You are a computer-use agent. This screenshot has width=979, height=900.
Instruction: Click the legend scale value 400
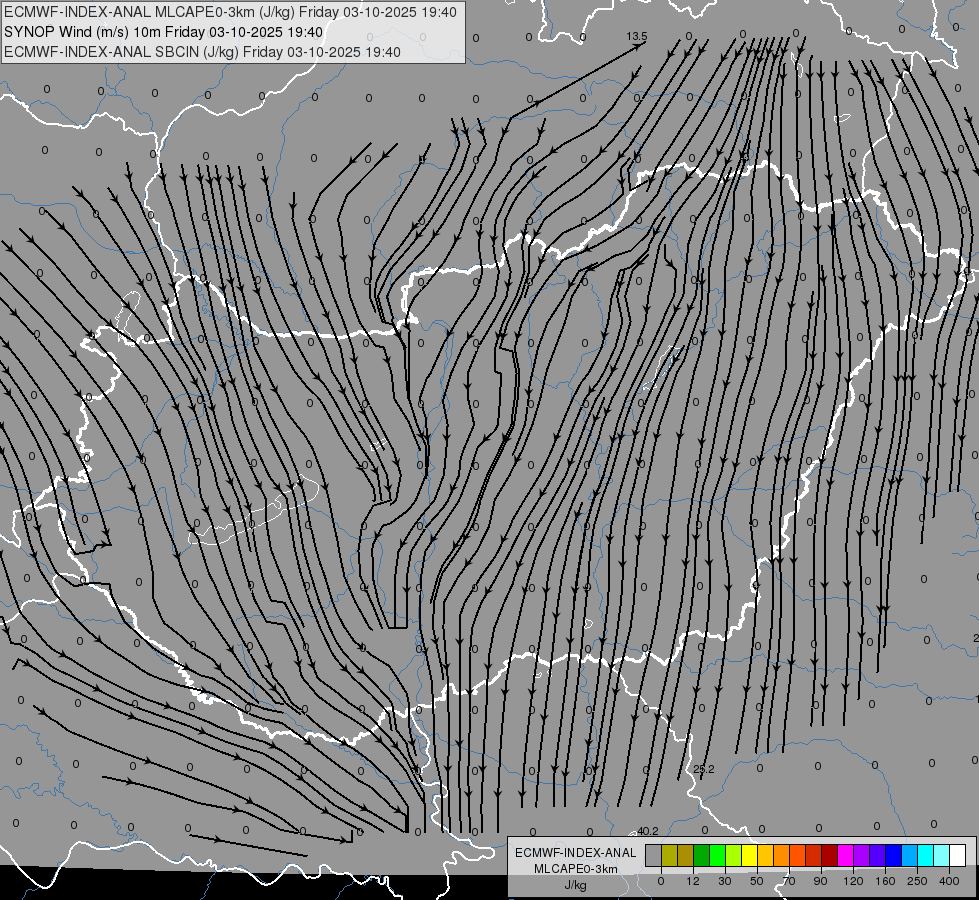tap(949, 881)
